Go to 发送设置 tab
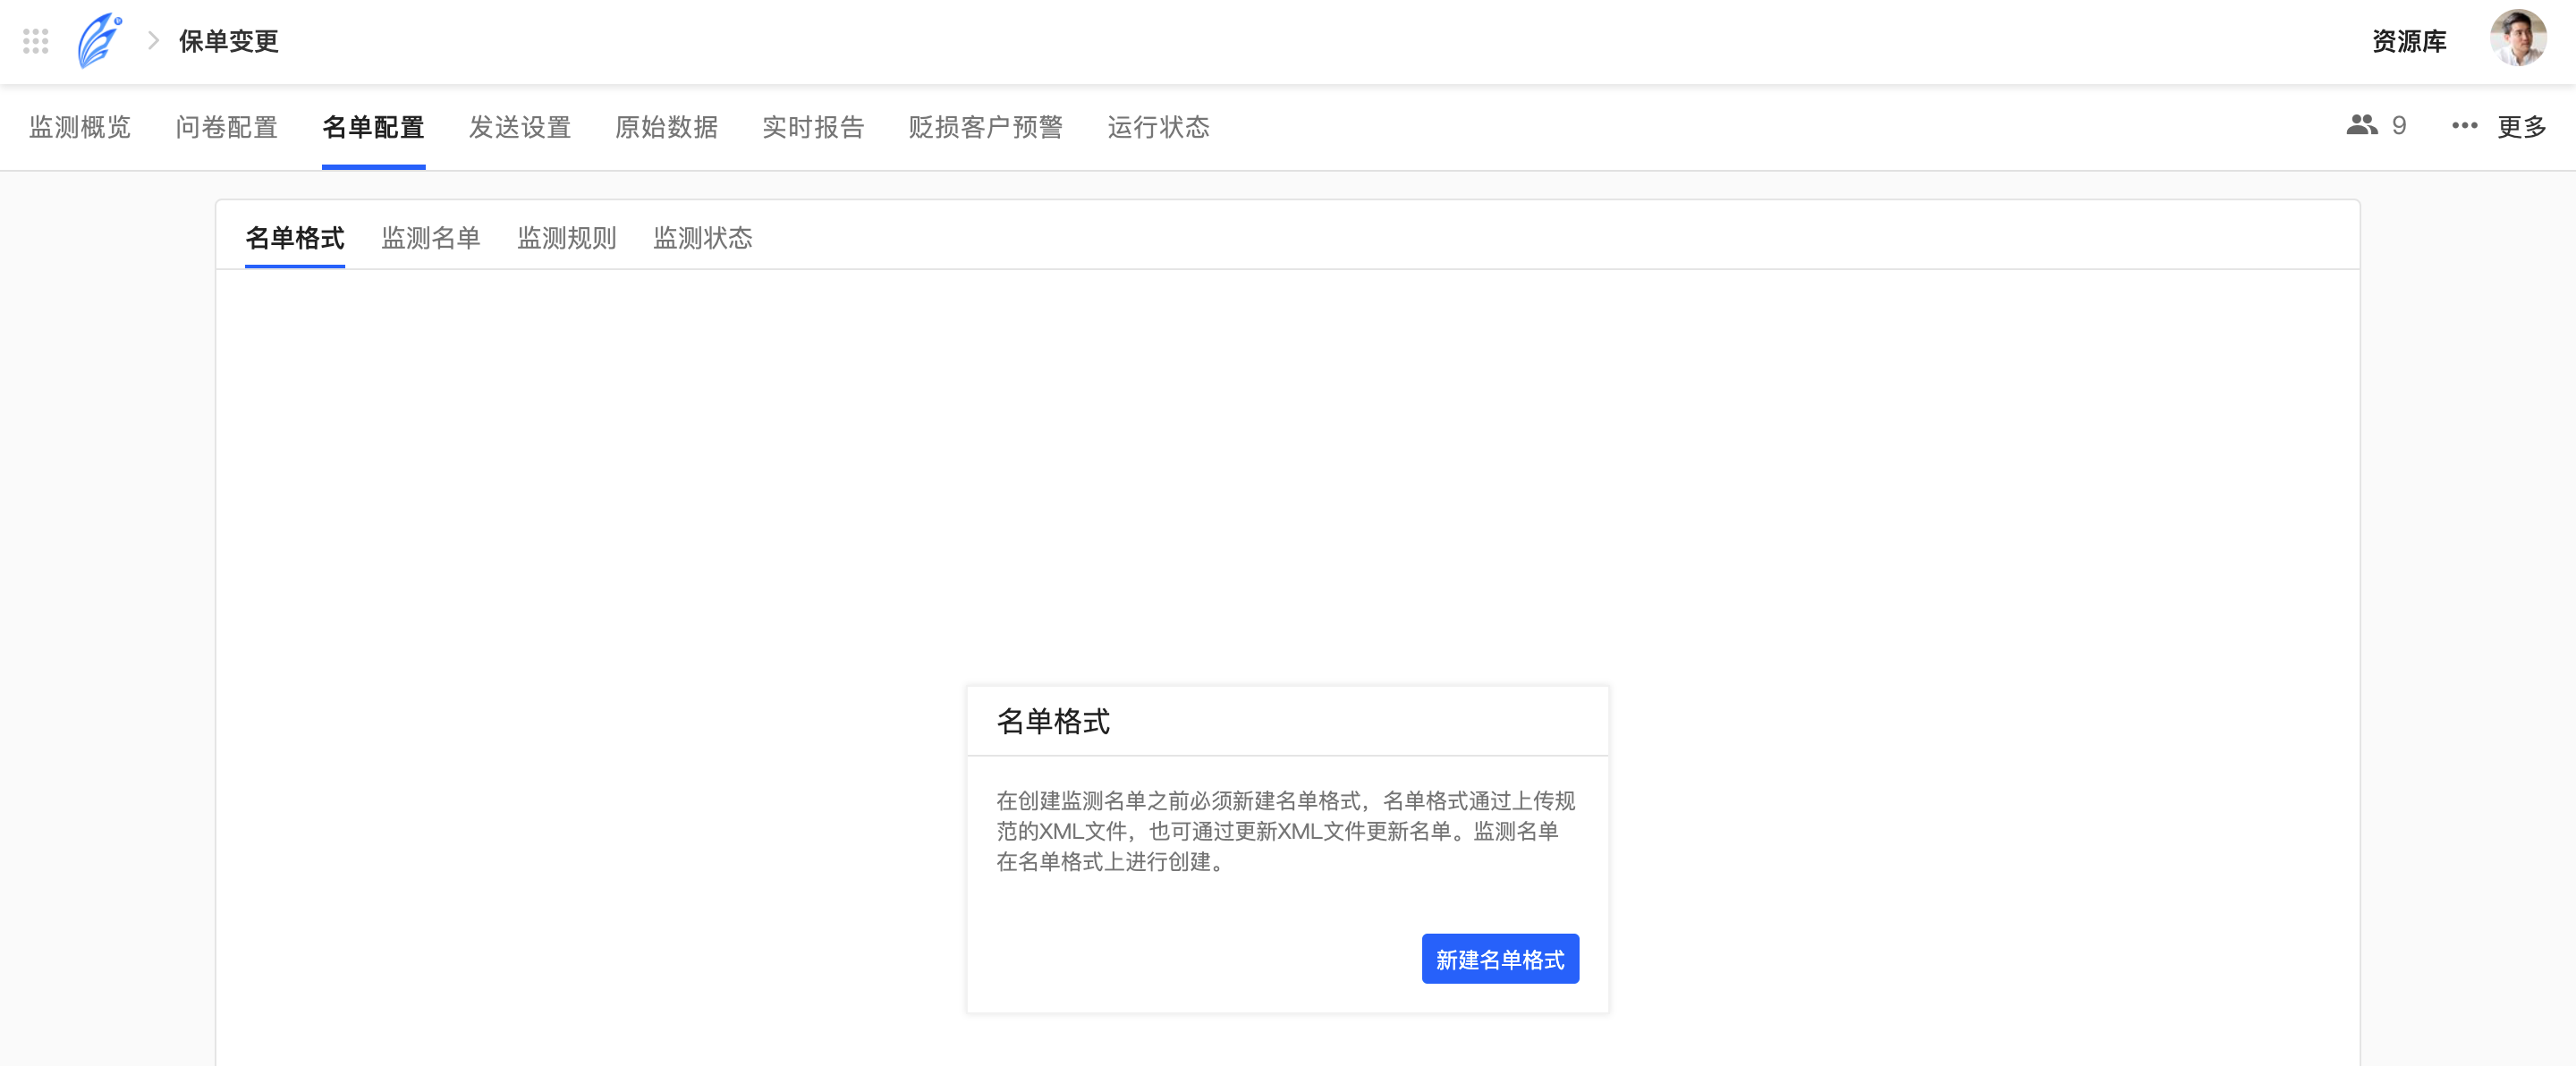This screenshot has height=1066, width=2576. coord(520,127)
